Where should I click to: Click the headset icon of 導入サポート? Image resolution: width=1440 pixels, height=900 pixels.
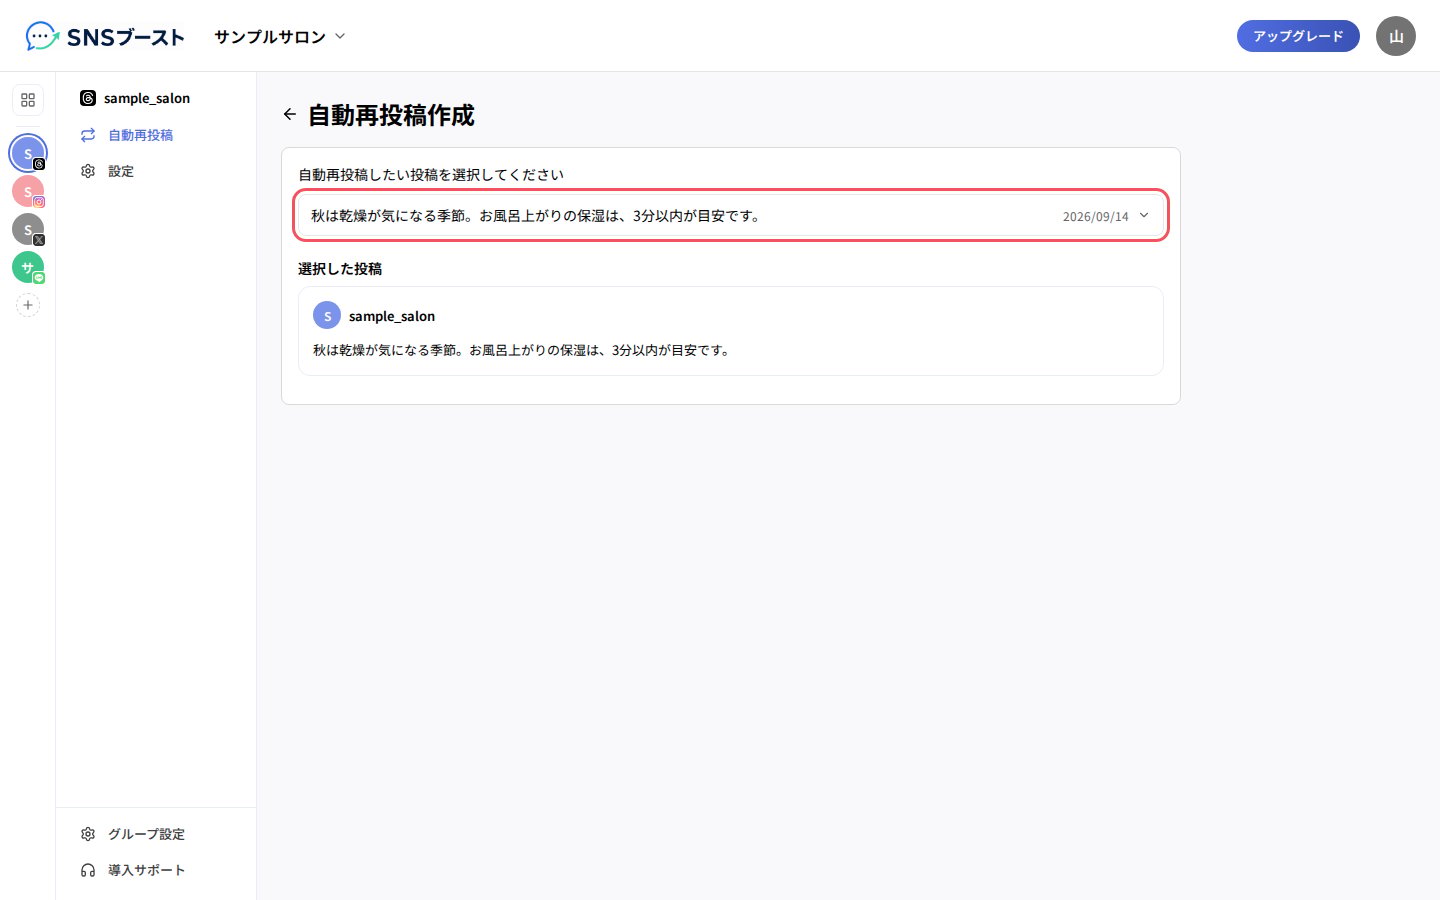click(88, 870)
